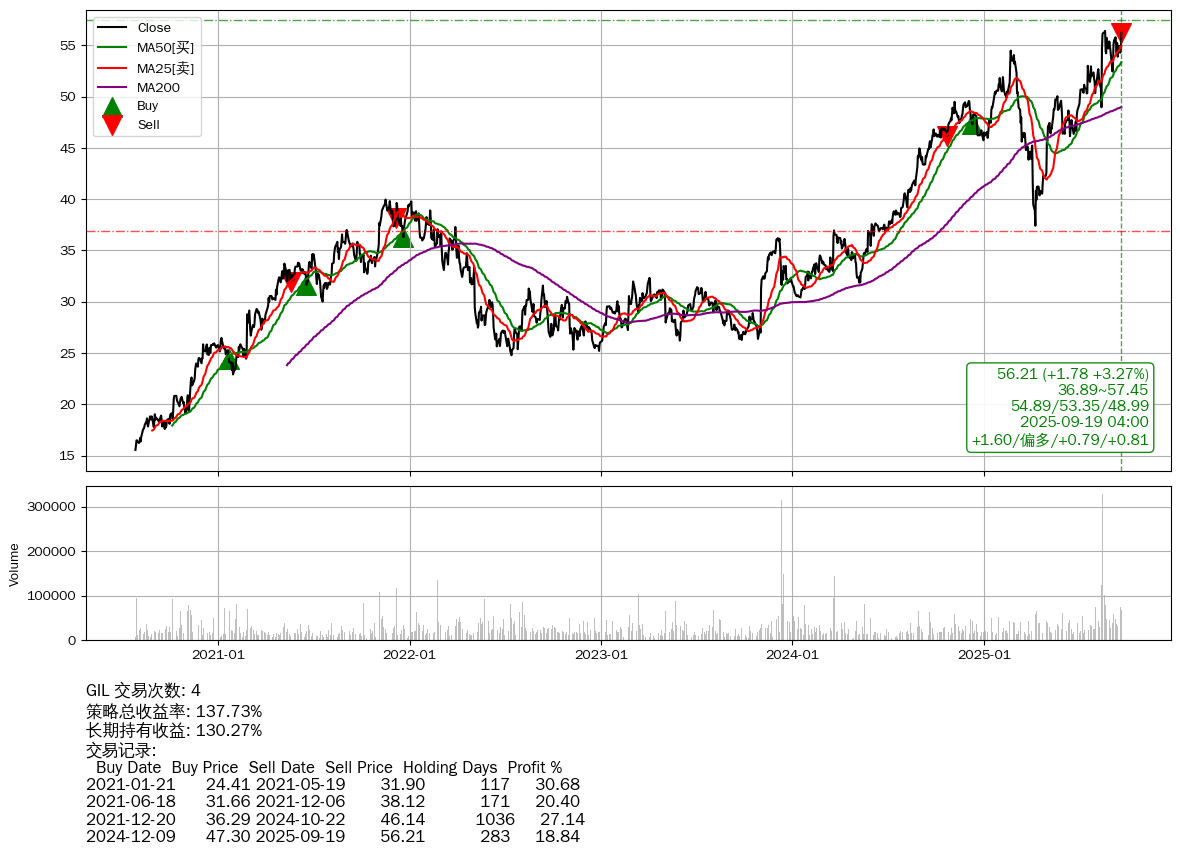The image size is (1180, 855).
Task: Click the trade record row starting 2021-12-20
Action: 335,819
